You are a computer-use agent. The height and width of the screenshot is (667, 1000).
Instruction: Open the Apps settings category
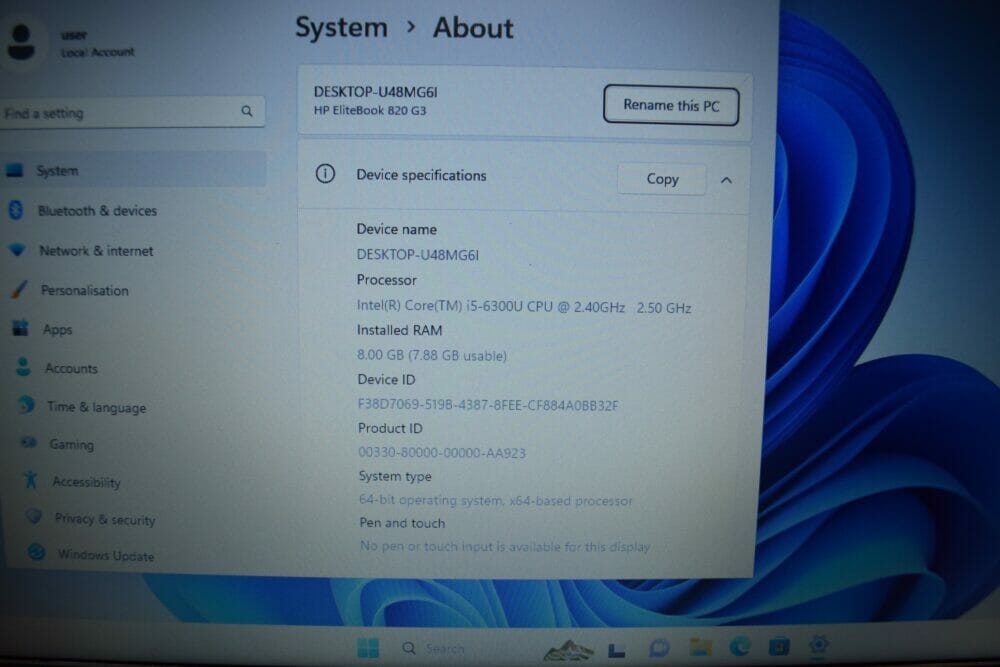pos(57,330)
